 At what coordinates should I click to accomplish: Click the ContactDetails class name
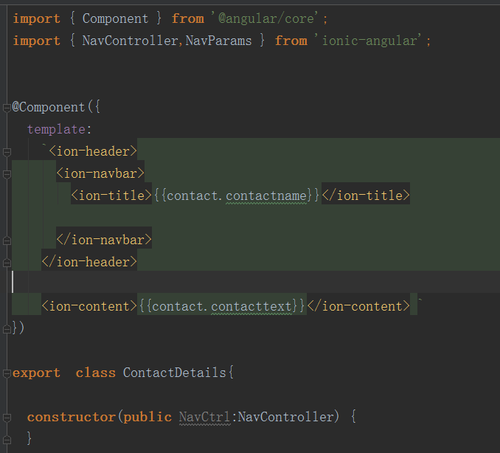[174, 373]
